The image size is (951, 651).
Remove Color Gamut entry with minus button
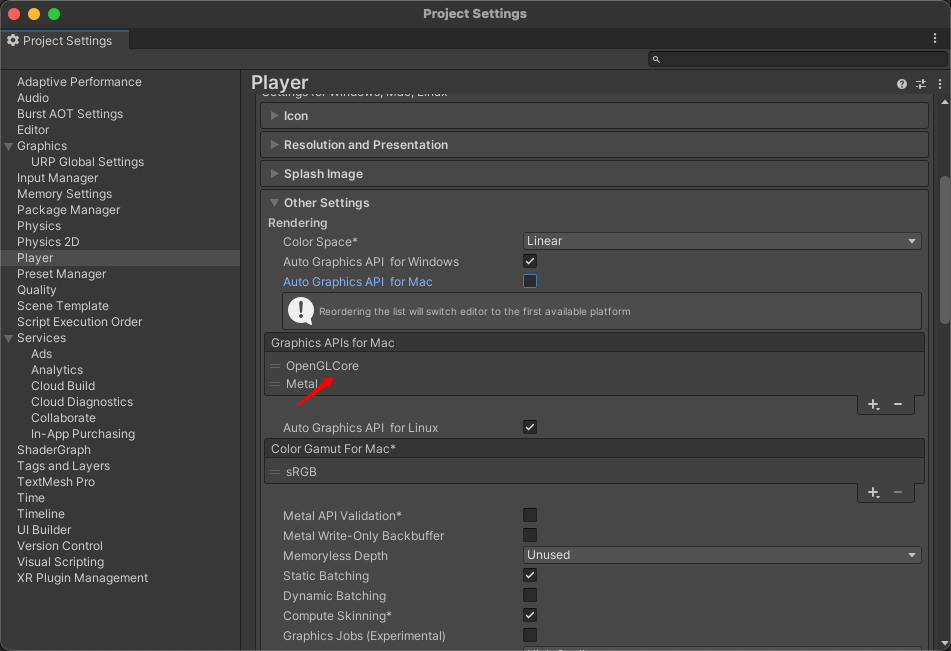point(898,493)
